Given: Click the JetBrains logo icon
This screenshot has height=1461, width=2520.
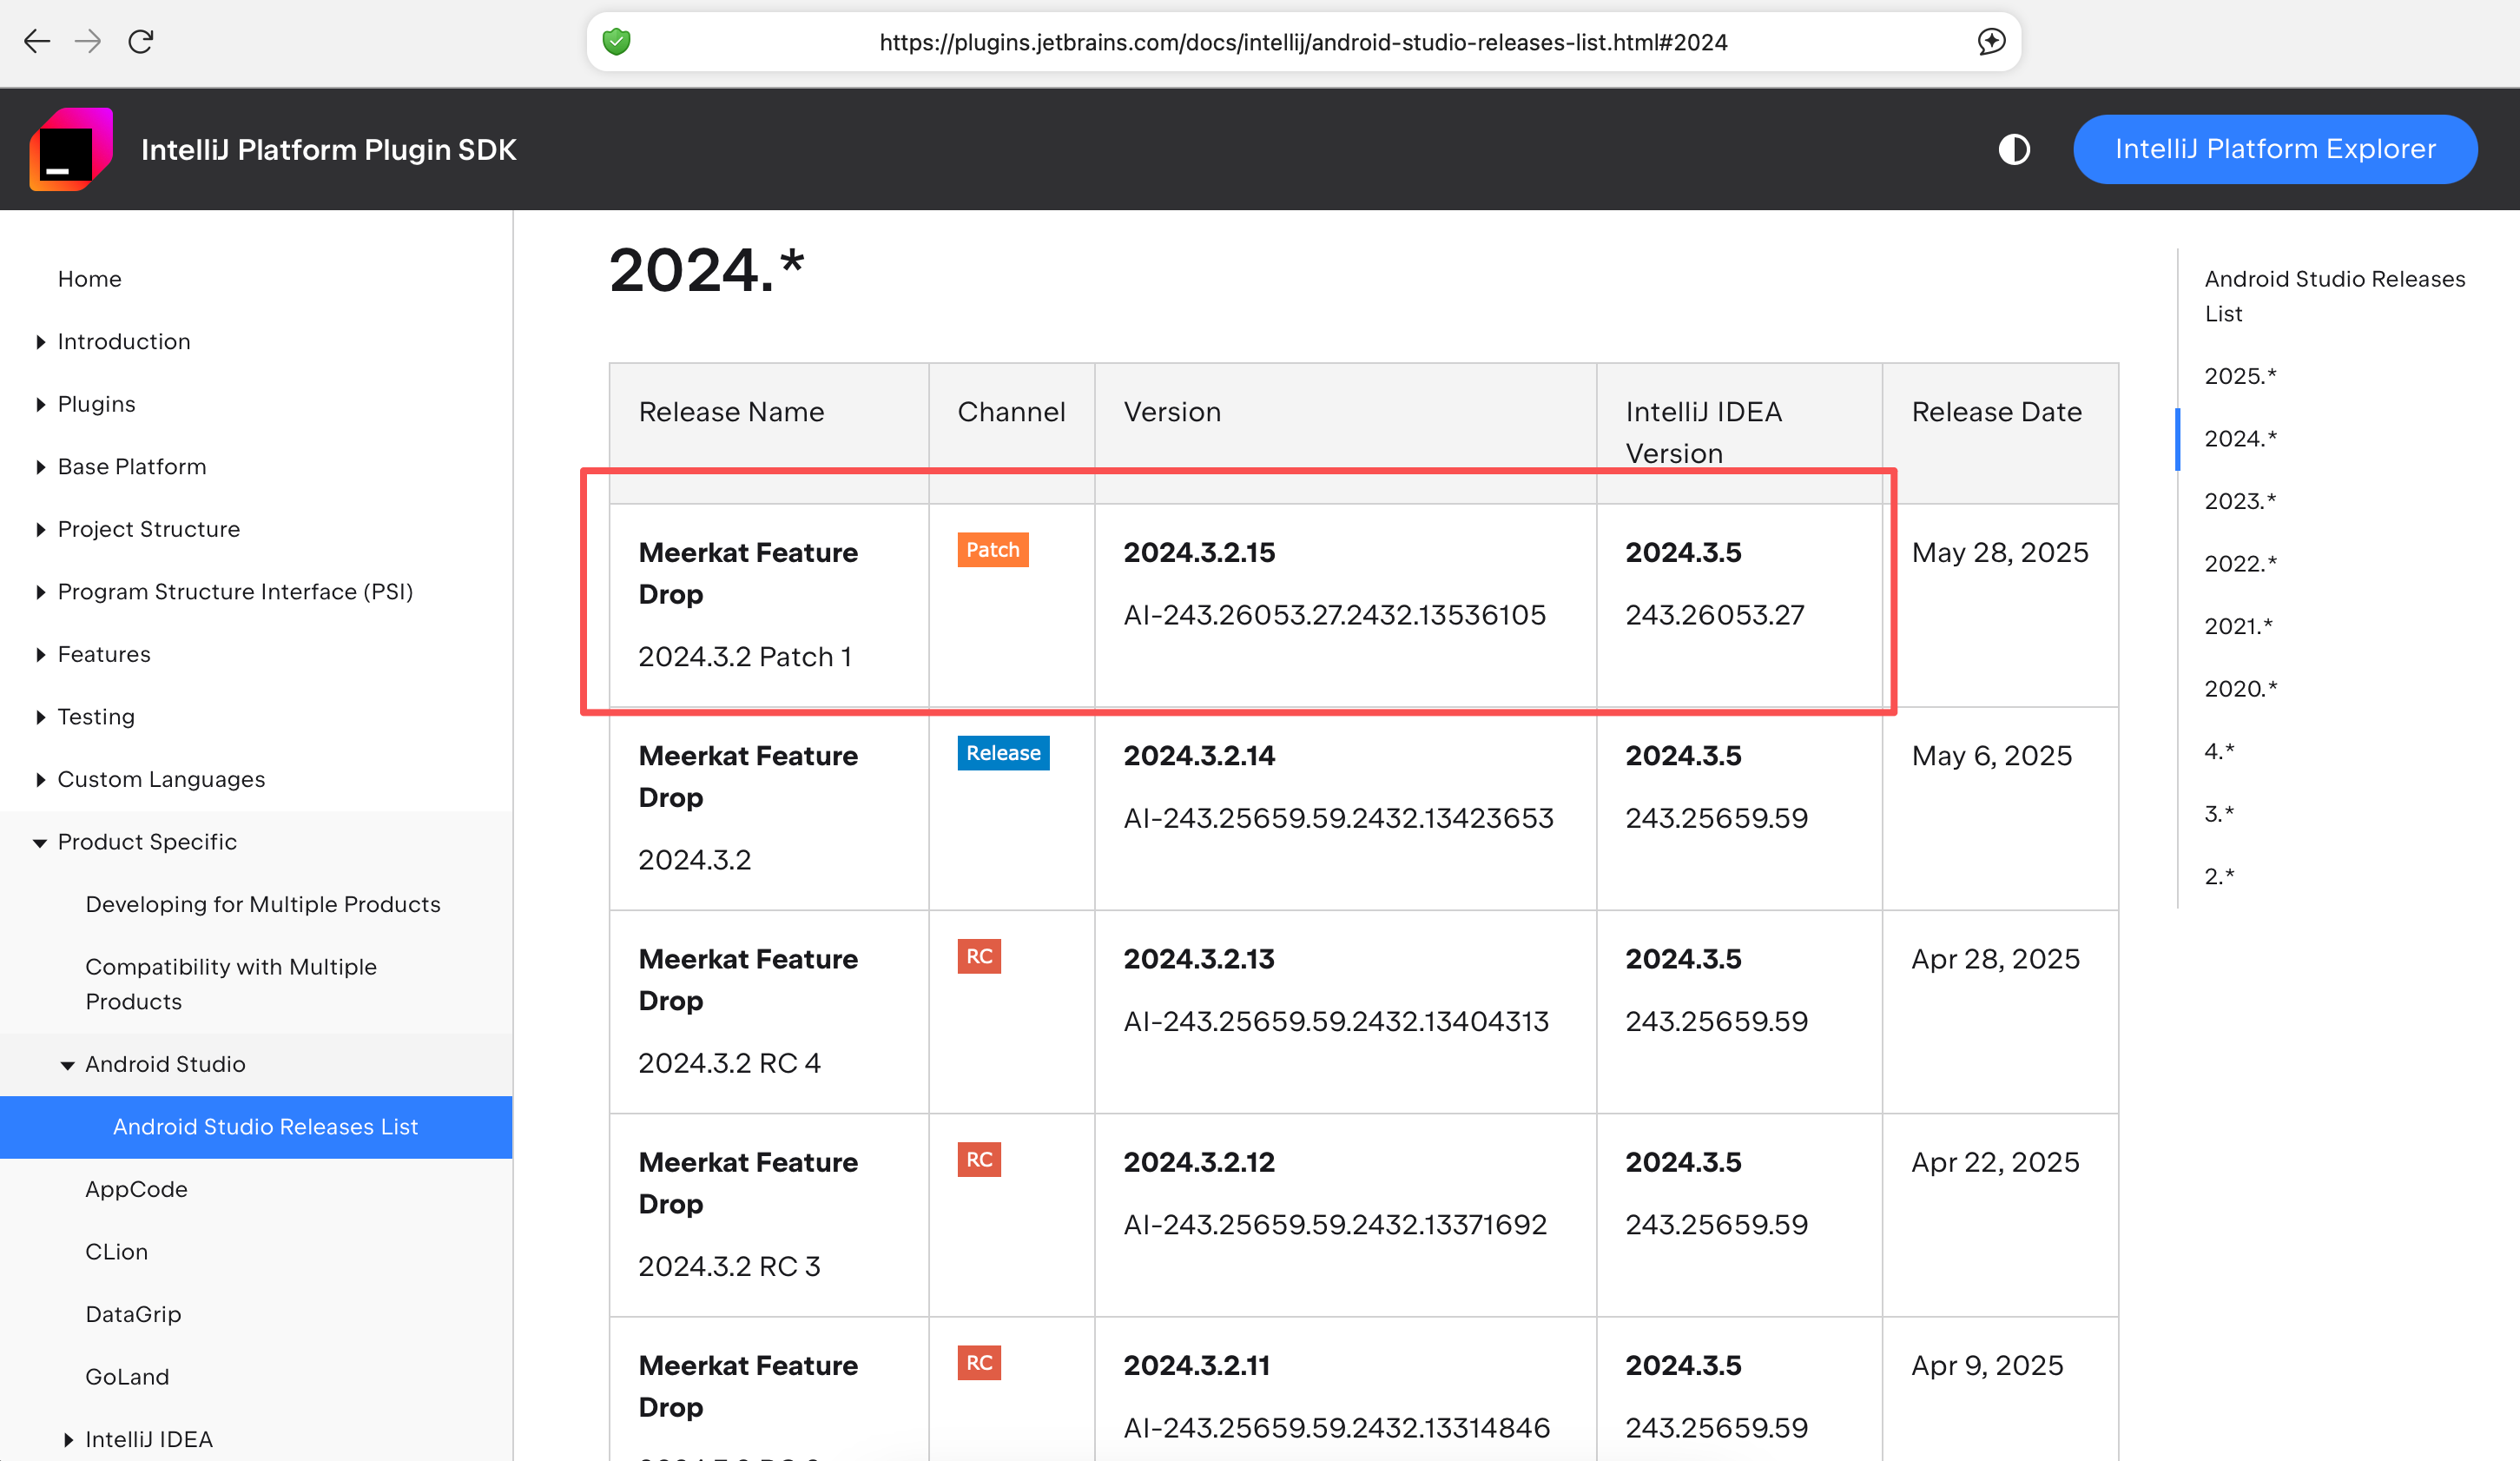Looking at the screenshot, I should (70, 149).
